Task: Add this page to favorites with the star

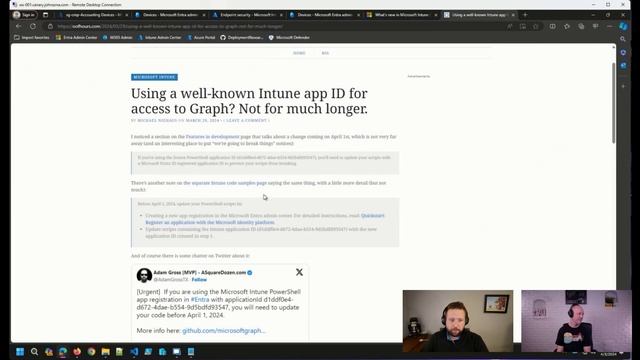Action: click(536, 26)
